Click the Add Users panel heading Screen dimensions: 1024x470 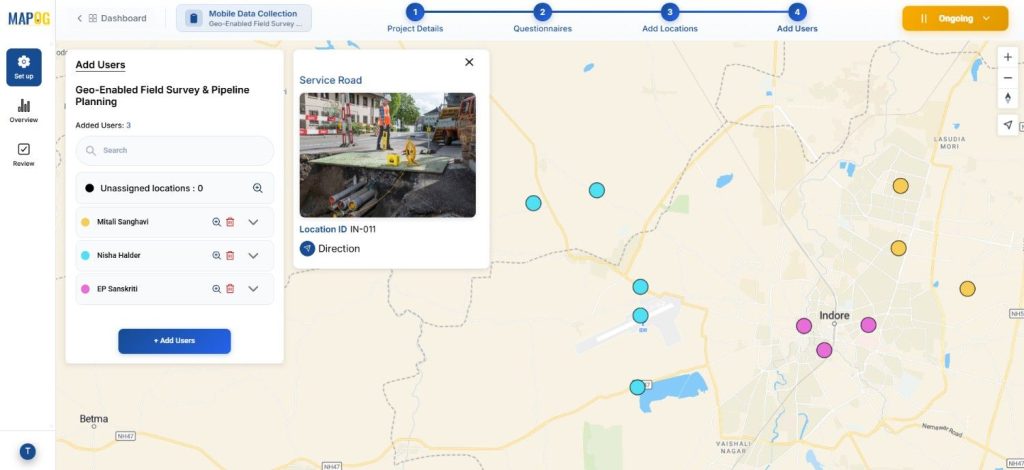pyautogui.click(x=100, y=65)
